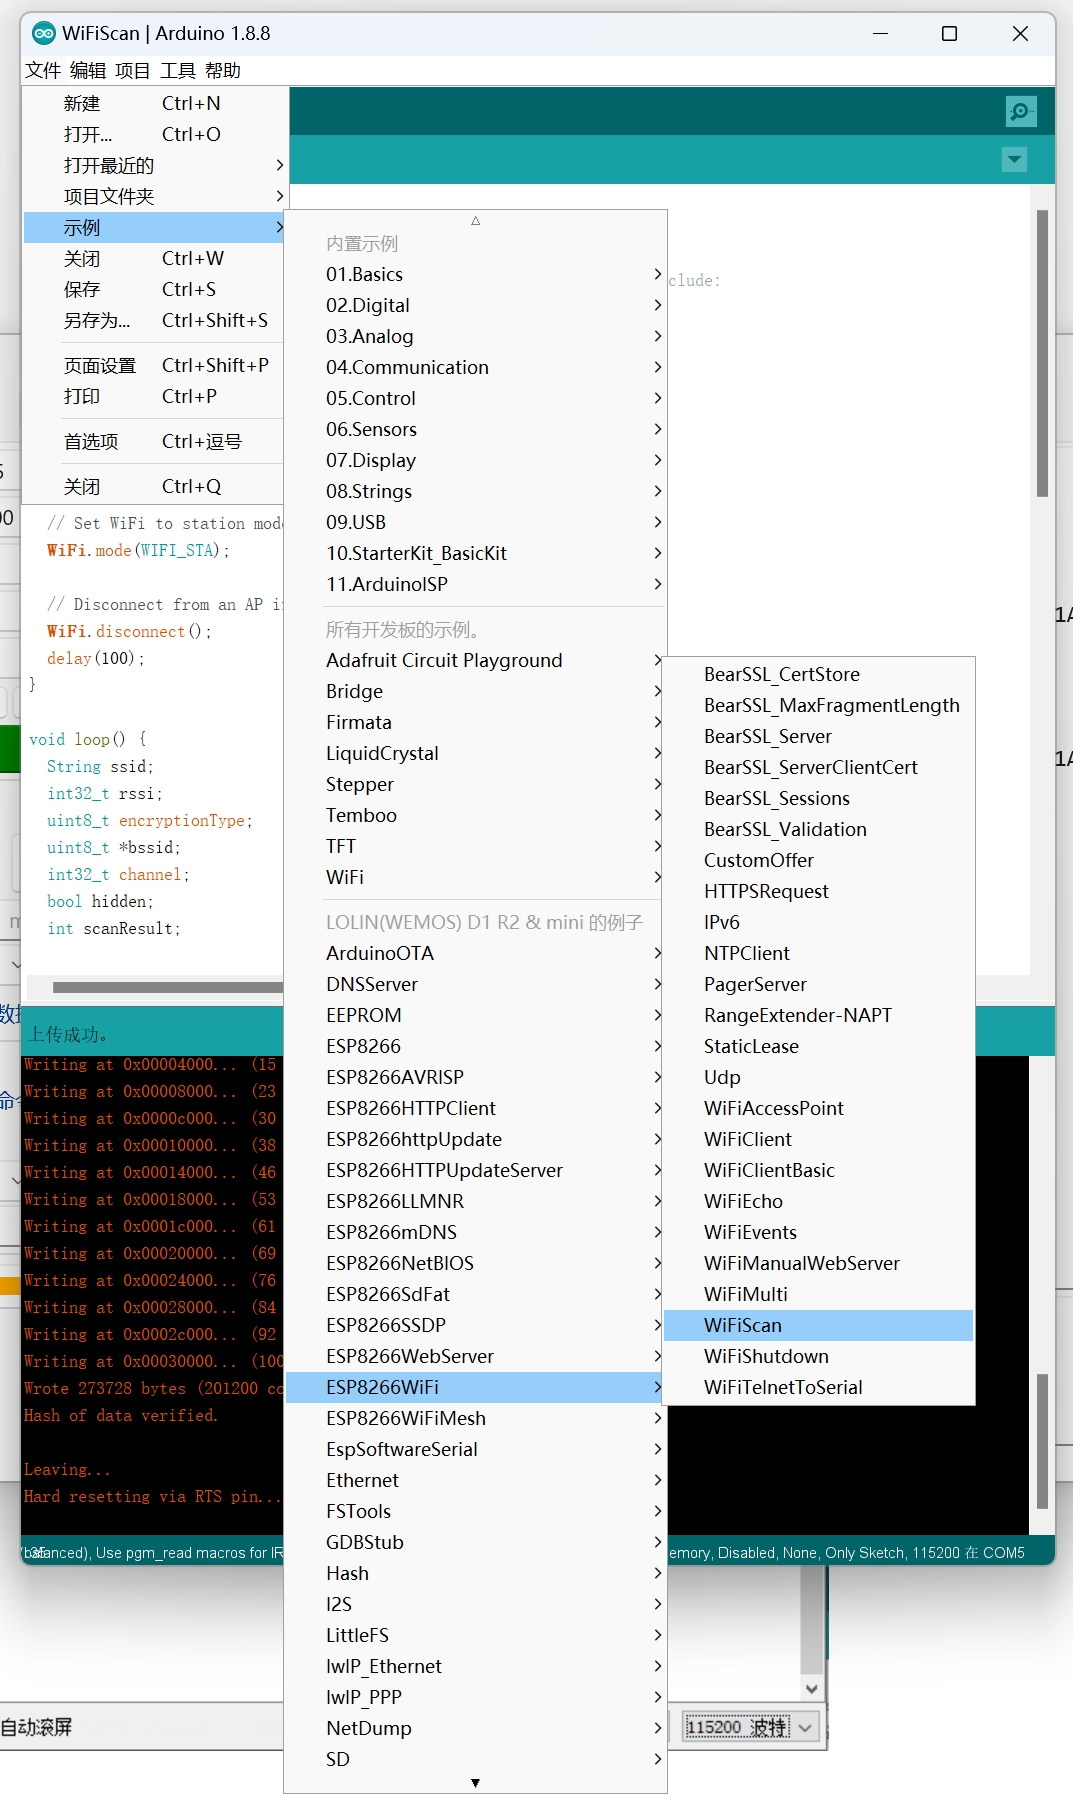Click the up arrow at top of examples menu

pos(475,220)
